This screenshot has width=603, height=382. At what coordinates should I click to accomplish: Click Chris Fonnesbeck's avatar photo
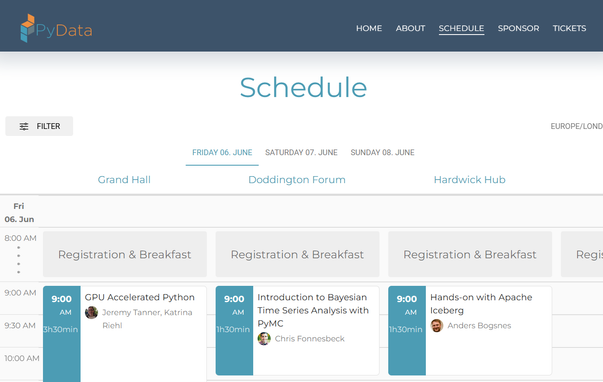264,339
